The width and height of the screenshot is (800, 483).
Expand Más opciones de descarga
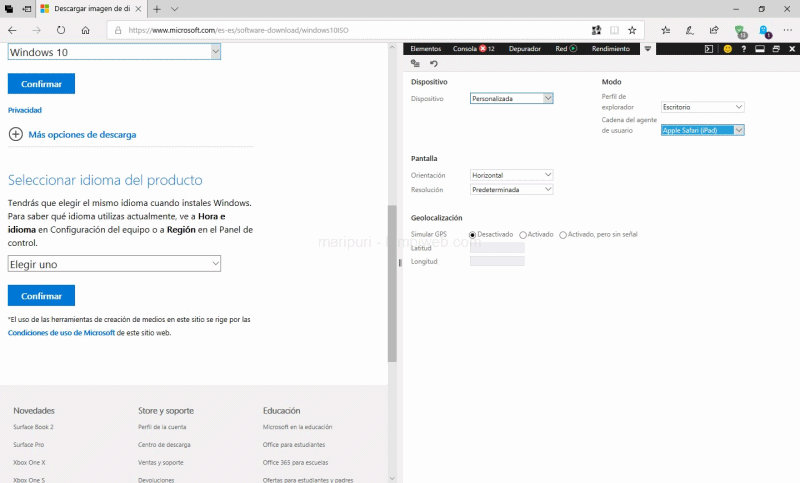coord(82,135)
